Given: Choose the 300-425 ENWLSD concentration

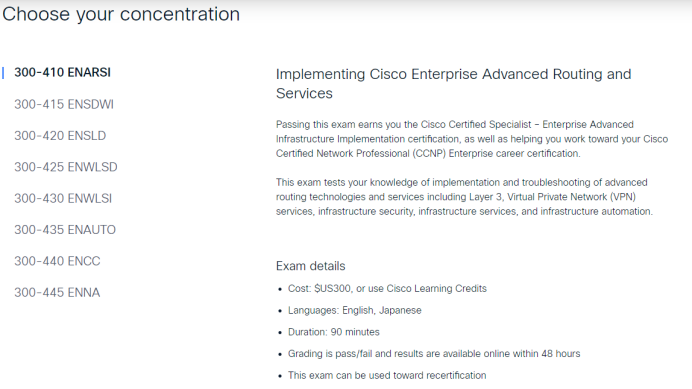Looking at the screenshot, I should (66, 167).
